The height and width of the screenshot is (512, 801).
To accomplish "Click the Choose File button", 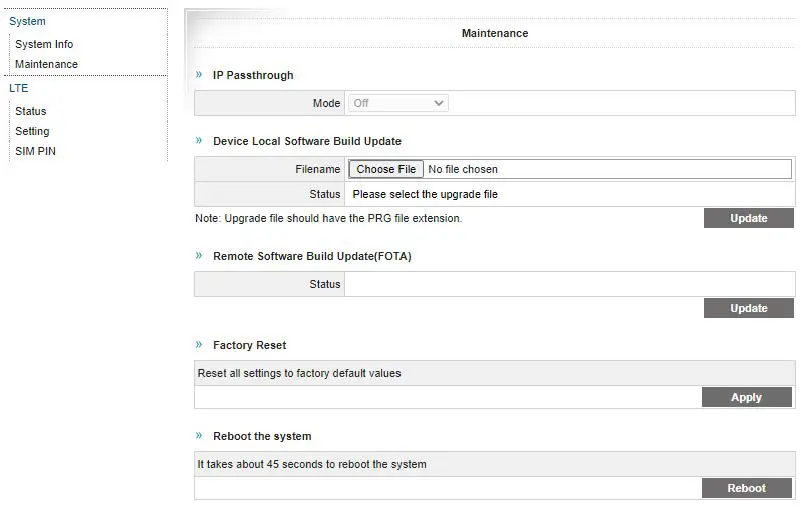I will (386, 169).
